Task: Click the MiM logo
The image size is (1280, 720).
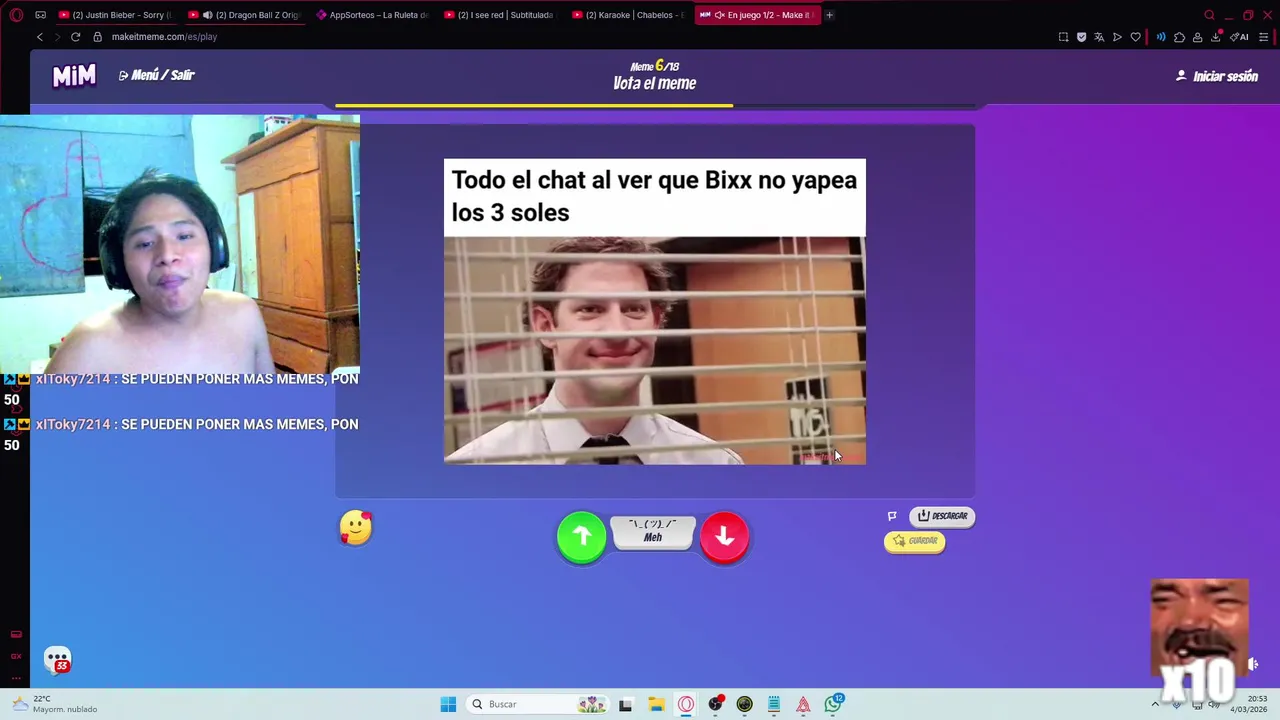Action: 74,76
